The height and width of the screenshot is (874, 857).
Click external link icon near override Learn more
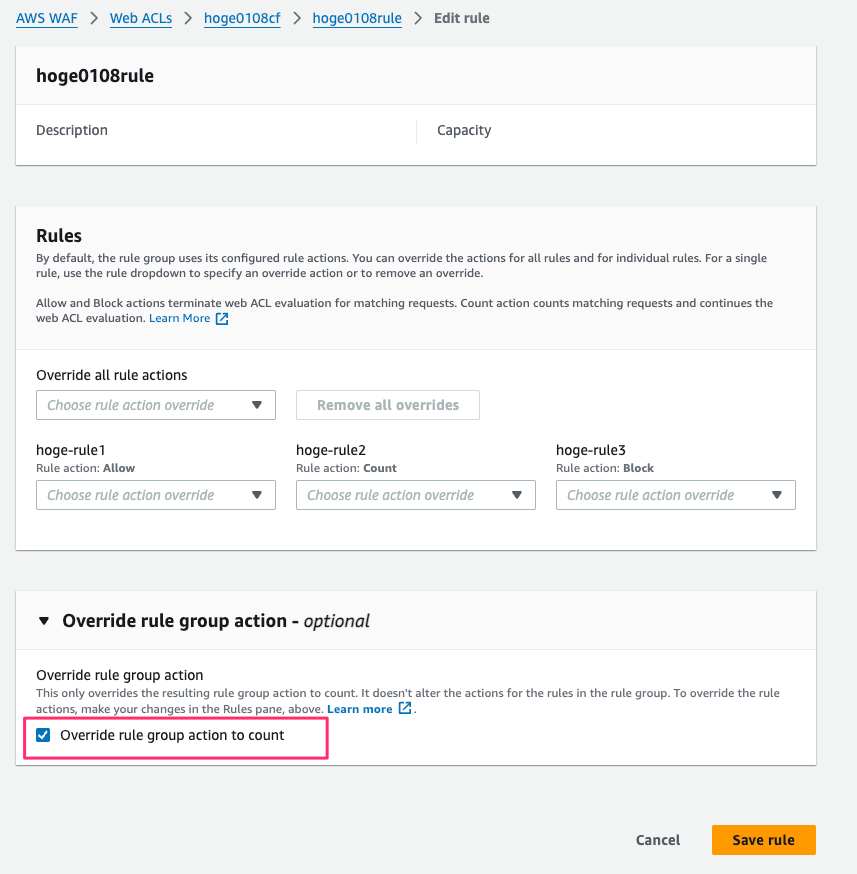pyautogui.click(x=405, y=708)
